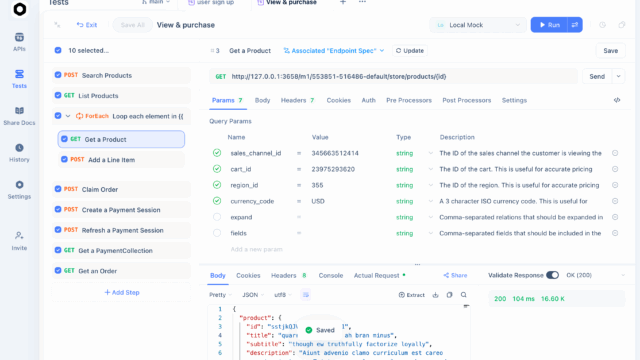Image resolution: width=640 pixels, height=360 pixels.
Task: Copy response body using copy icon
Action: (449, 295)
